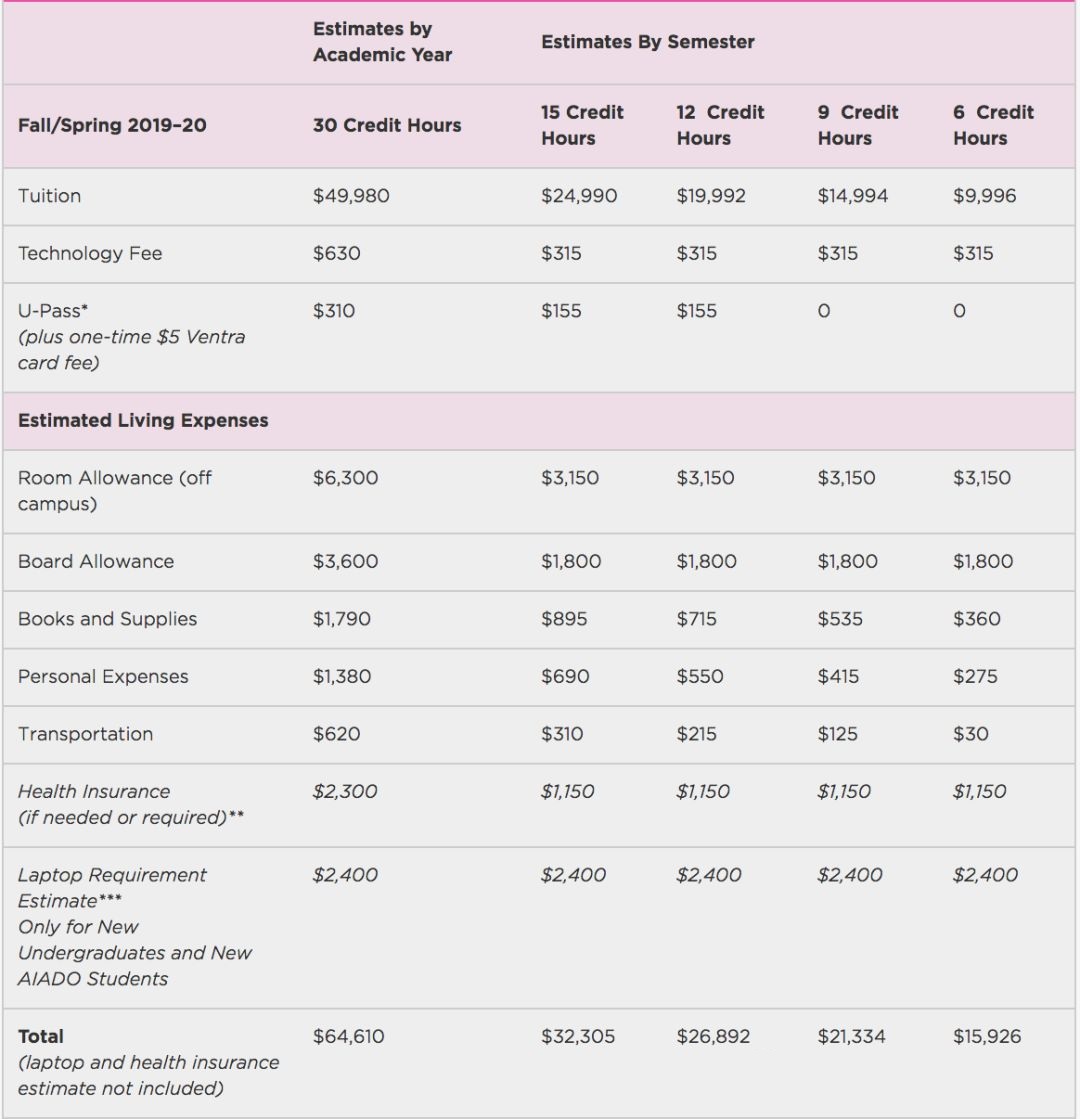Click the Laptop Requirement Estimate label
1080x1119 pixels.
click(112, 887)
